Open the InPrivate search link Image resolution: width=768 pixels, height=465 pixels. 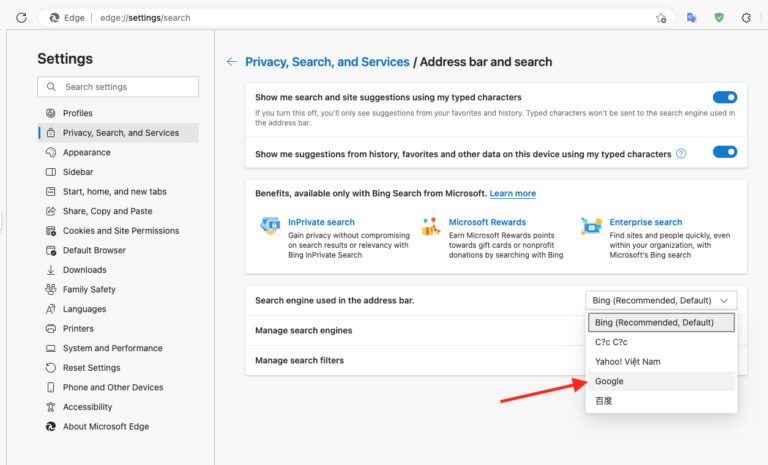321,222
